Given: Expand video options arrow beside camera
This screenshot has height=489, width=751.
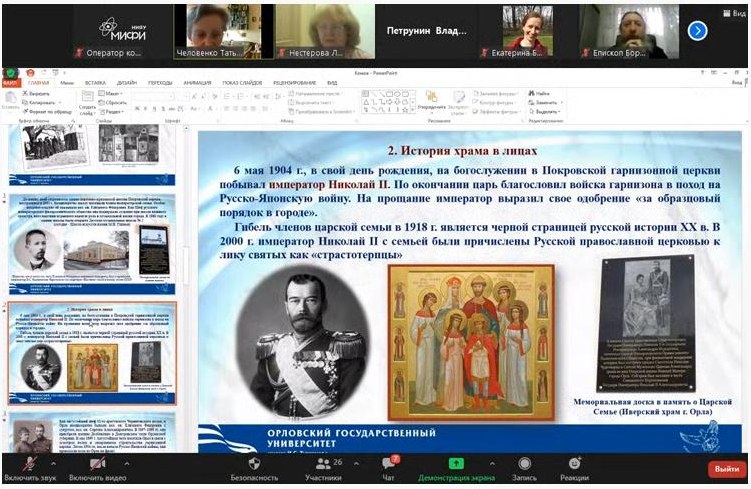Looking at the screenshot, I should [126, 463].
